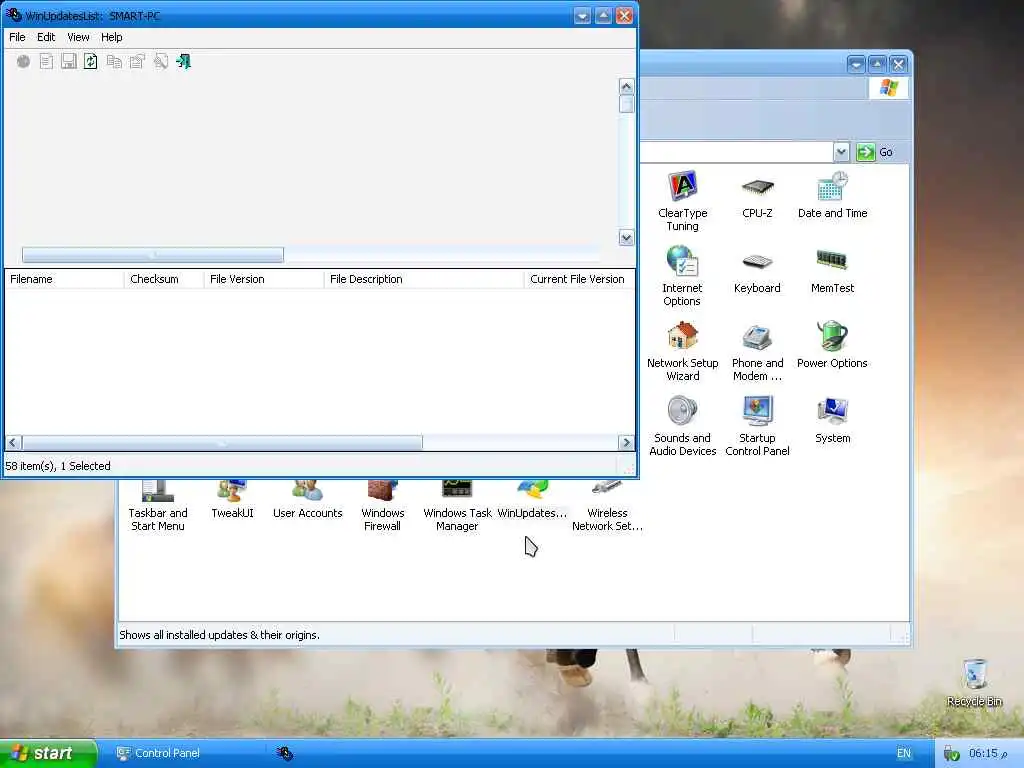Maximize the WinUpdatesList window

(x=603, y=16)
